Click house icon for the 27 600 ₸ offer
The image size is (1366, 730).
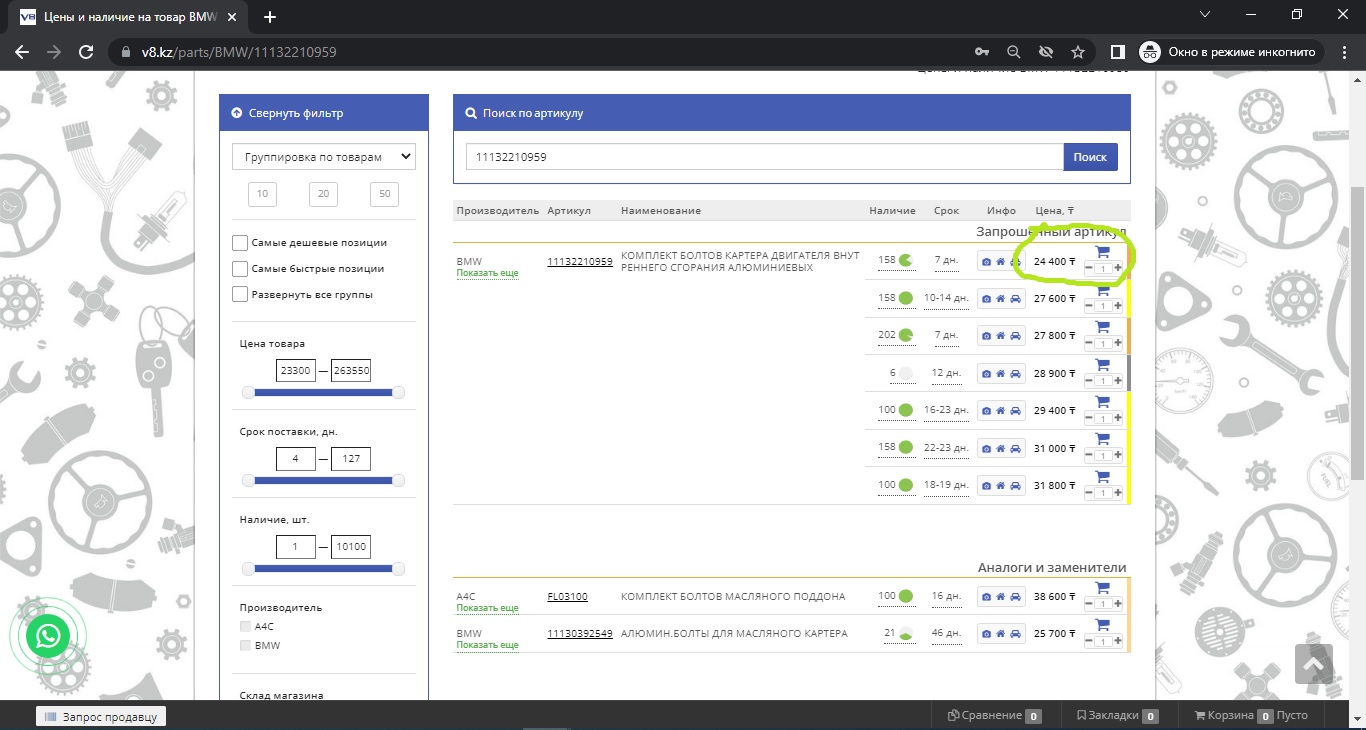pyautogui.click(x=1000, y=298)
